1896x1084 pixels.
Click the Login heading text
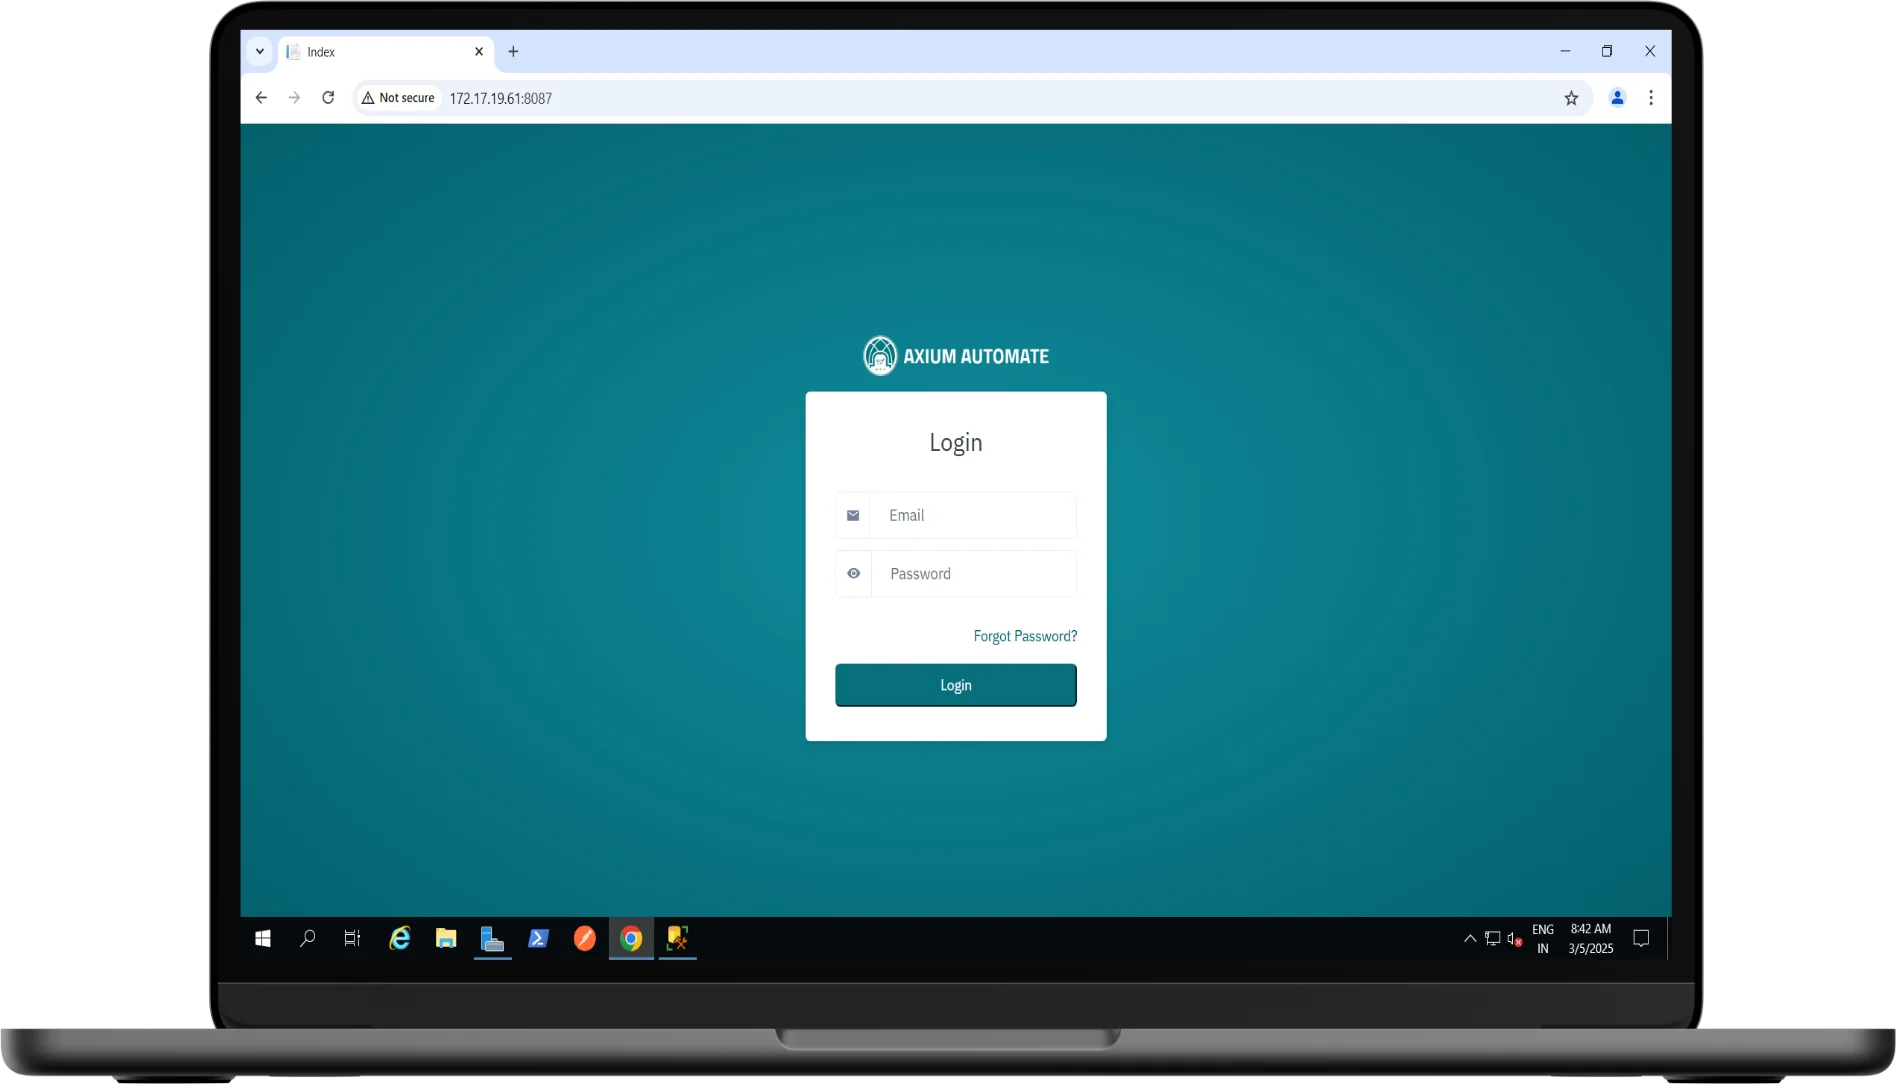coord(956,443)
